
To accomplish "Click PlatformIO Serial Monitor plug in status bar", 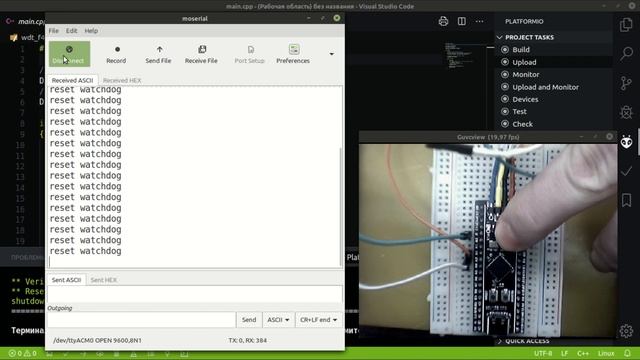I will click(x=167, y=353).
